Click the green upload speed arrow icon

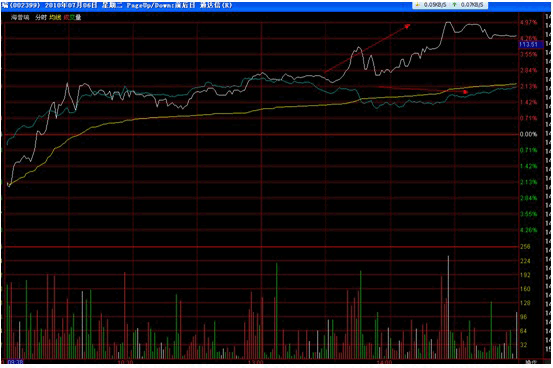click(454, 5)
